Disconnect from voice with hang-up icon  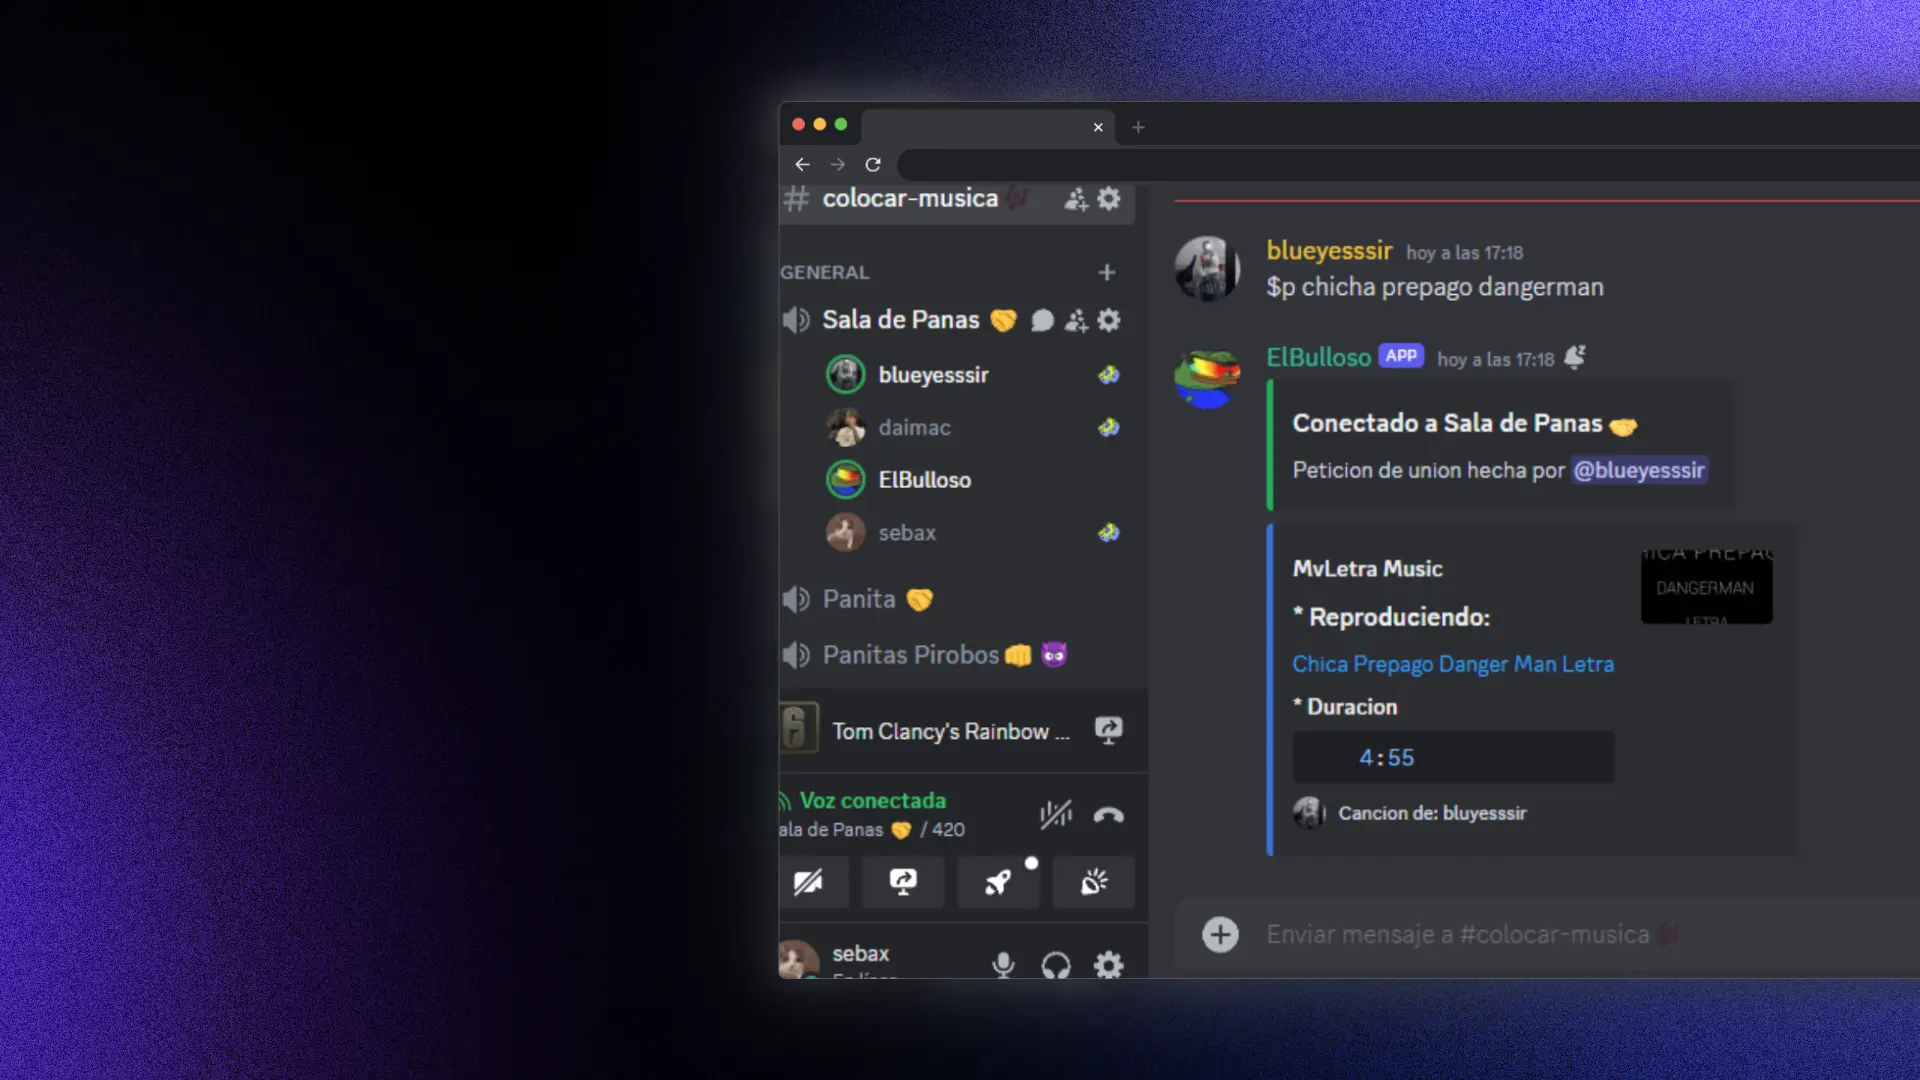[x=1109, y=815]
